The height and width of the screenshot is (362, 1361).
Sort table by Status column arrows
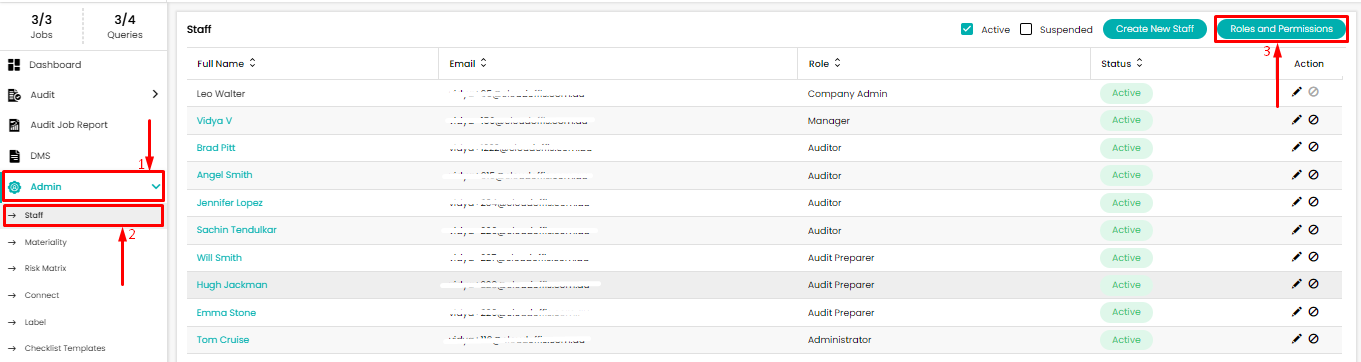(x=1139, y=63)
